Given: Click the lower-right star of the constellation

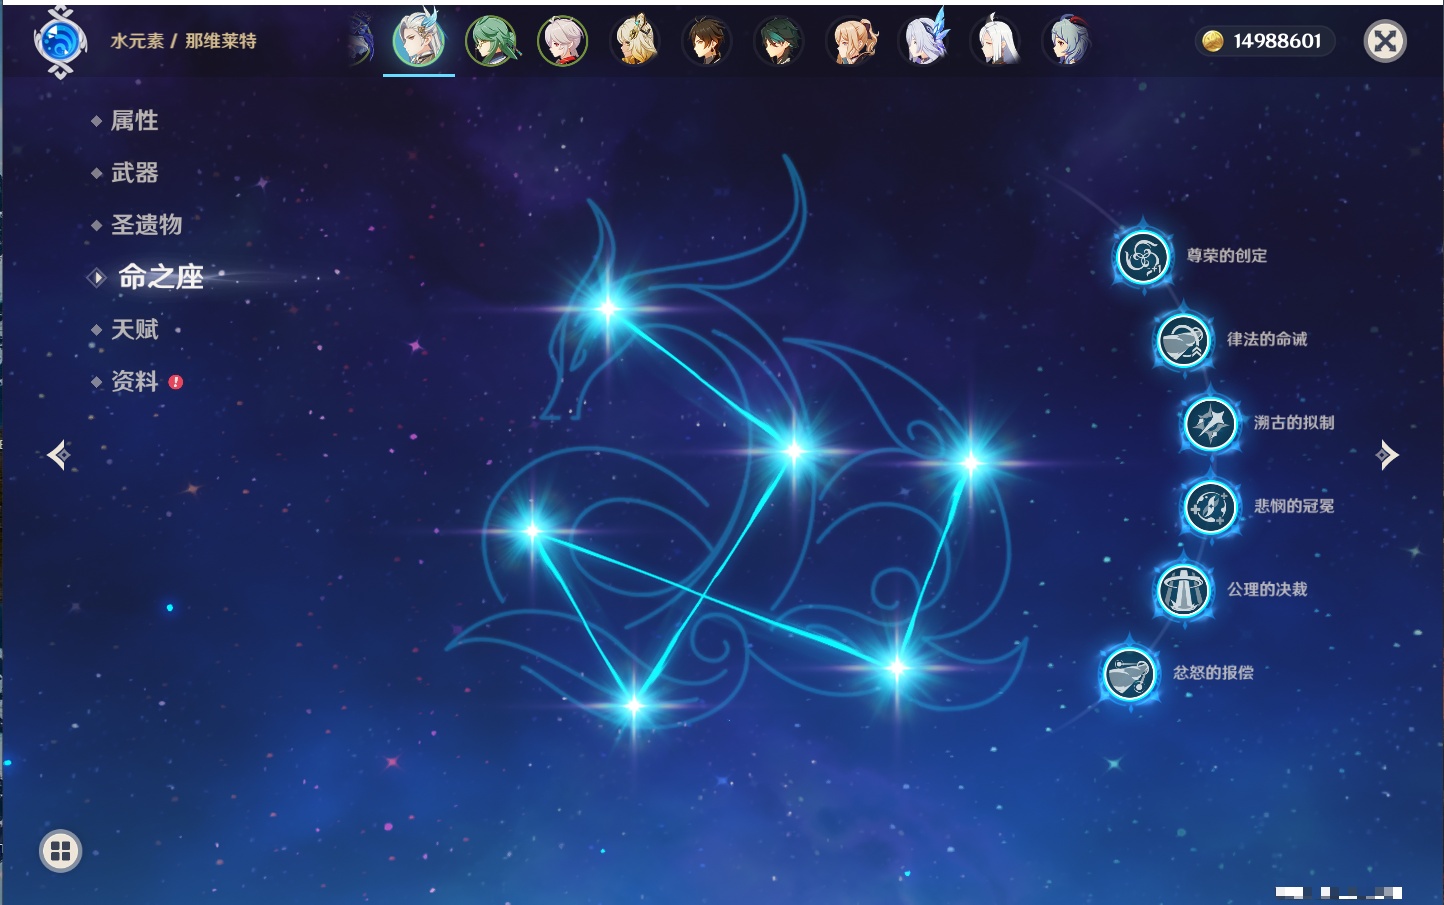Looking at the screenshot, I should pos(897,668).
